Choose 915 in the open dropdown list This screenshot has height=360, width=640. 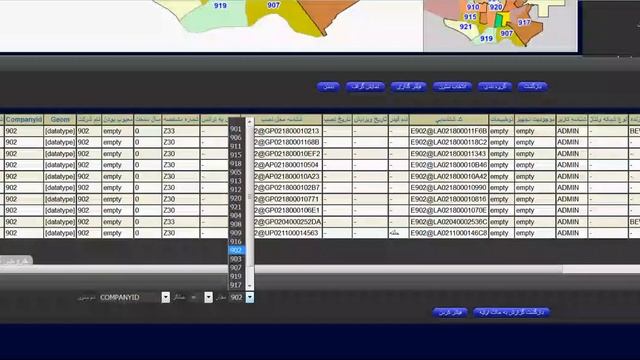tap(236, 155)
